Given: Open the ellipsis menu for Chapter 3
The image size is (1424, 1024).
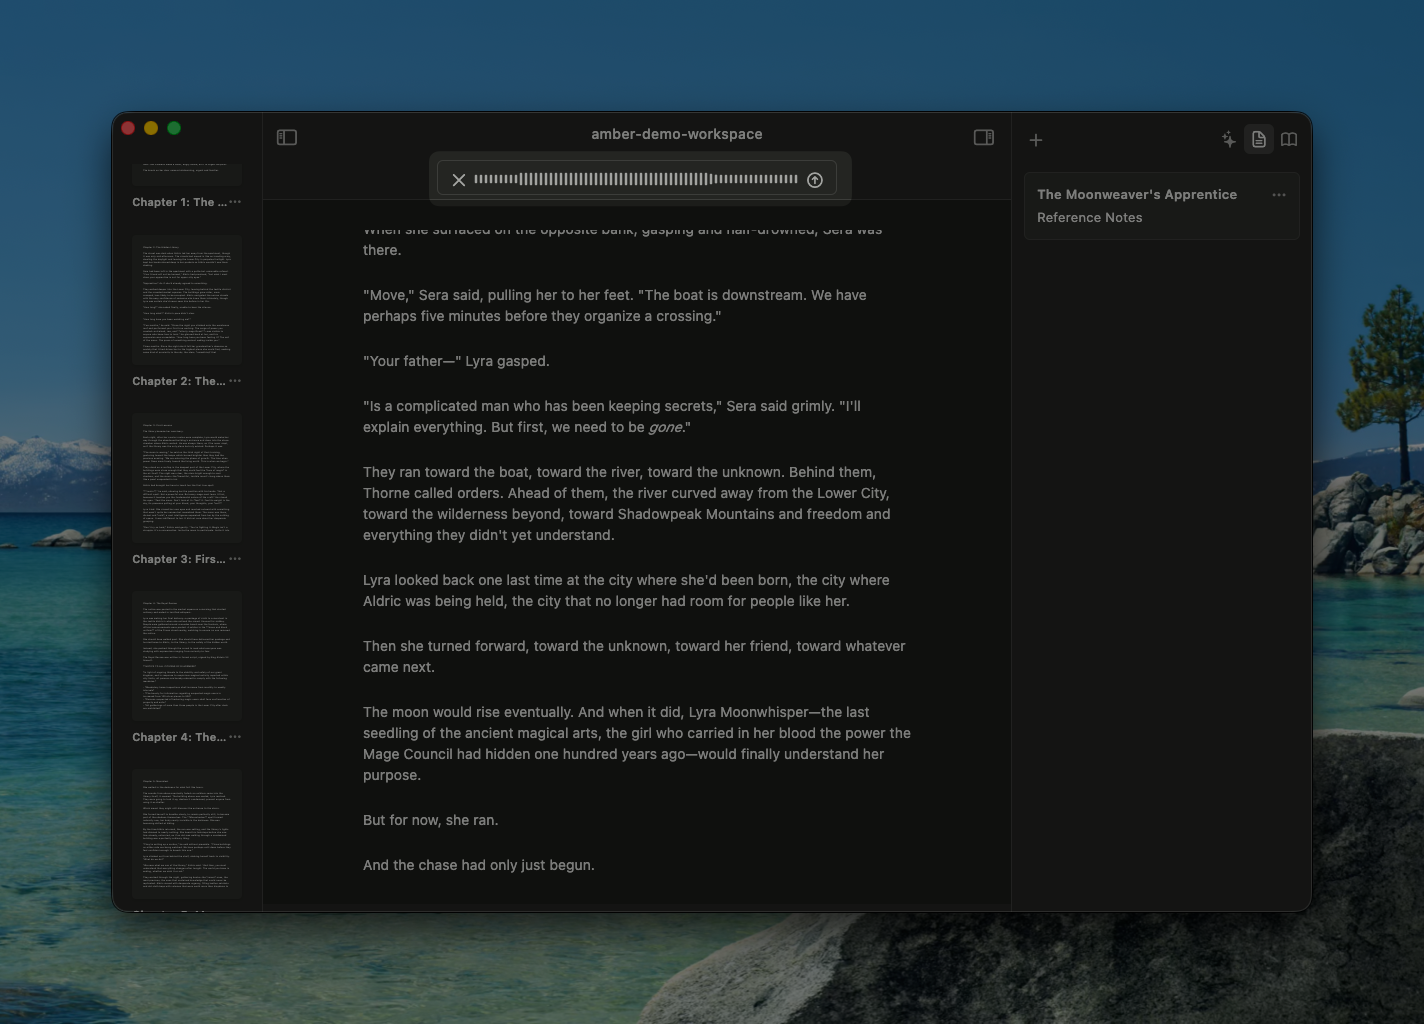Looking at the screenshot, I should 235,559.
